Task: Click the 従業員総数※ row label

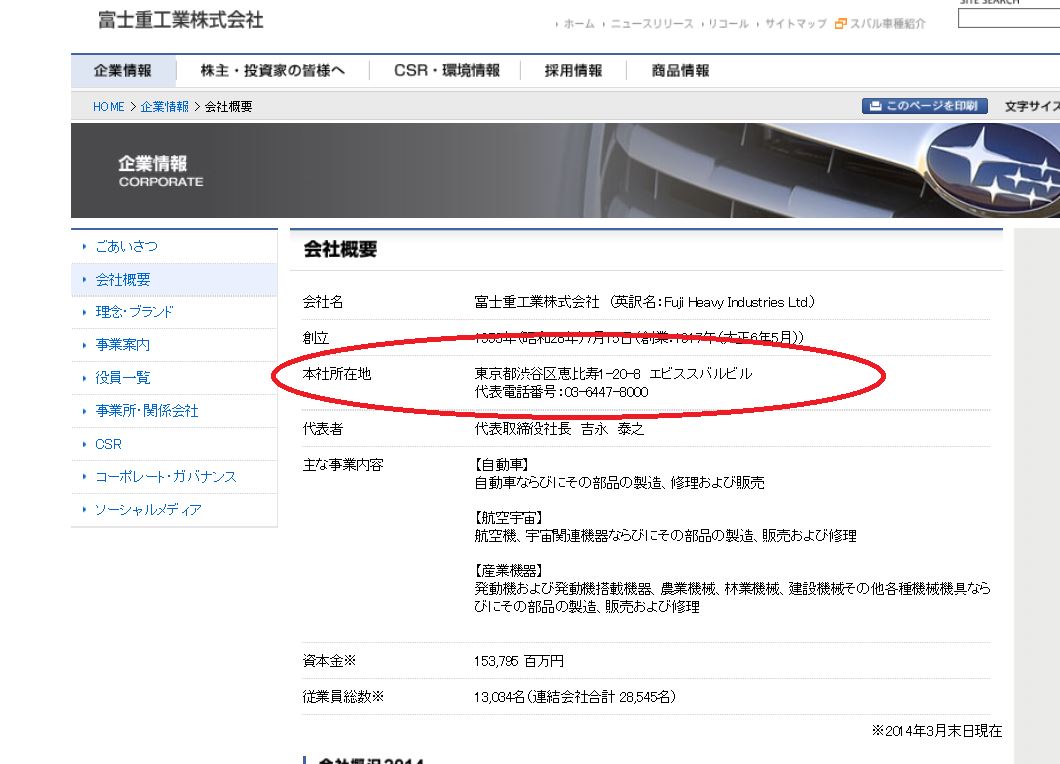Action: coord(343,696)
